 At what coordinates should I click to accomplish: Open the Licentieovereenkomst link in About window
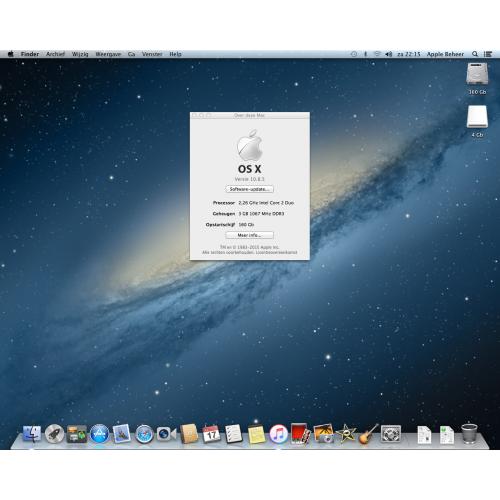pyautogui.click(x=276, y=252)
